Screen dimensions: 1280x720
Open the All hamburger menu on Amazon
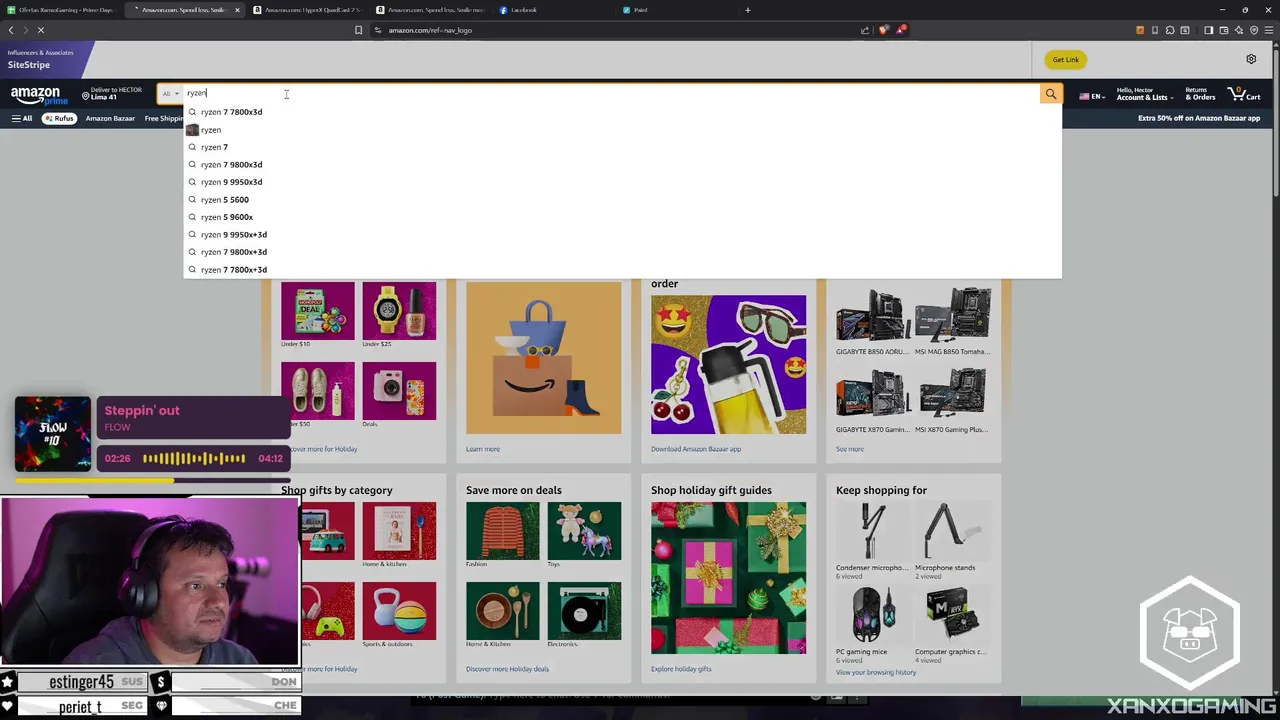pos(21,118)
